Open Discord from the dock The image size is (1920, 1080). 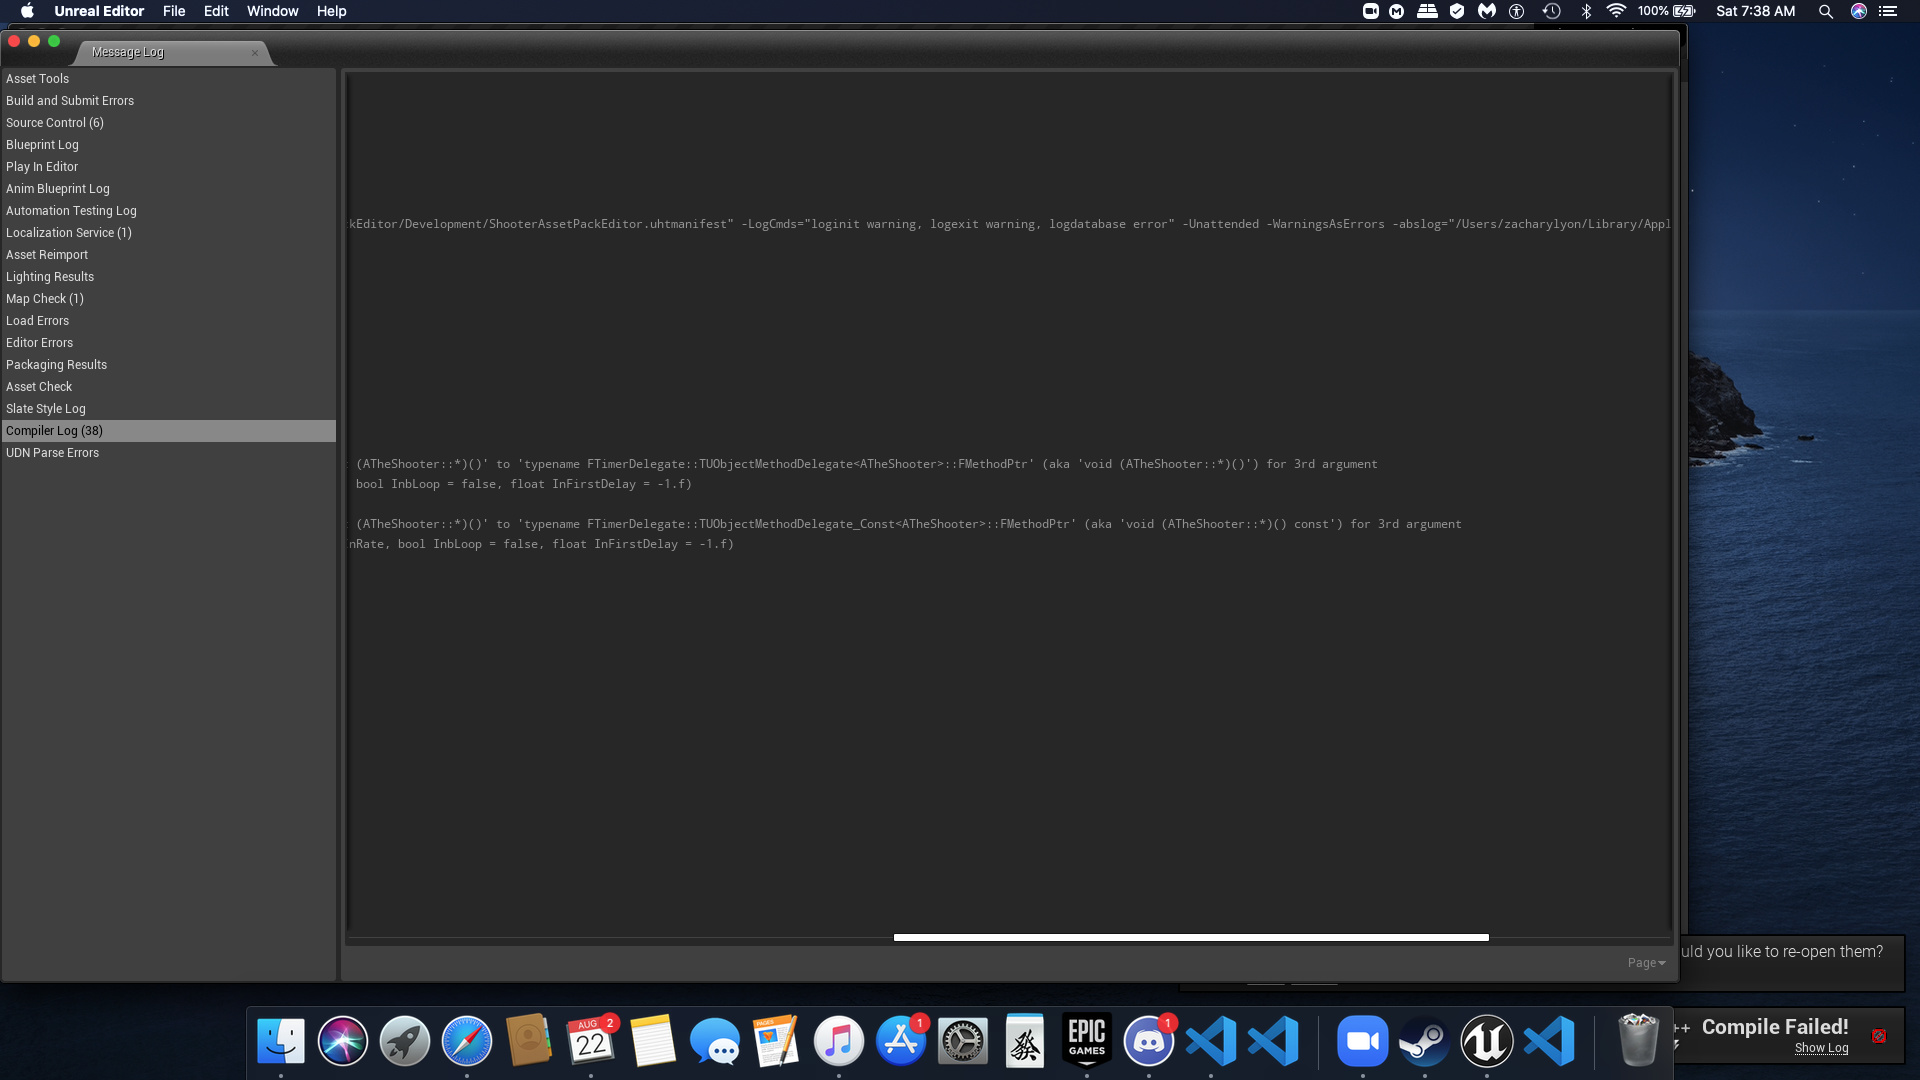point(1148,1042)
